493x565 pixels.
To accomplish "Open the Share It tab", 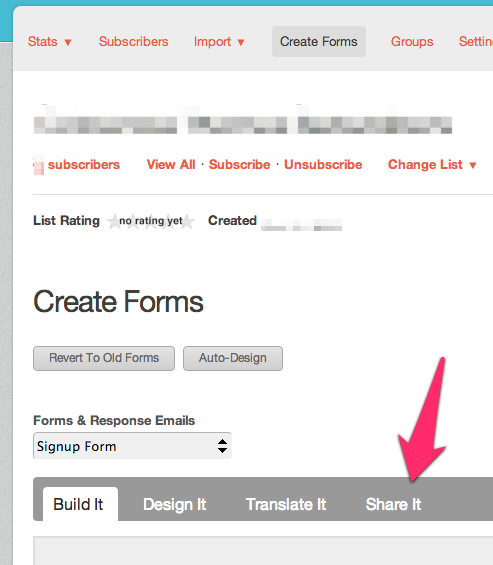I will point(393,504).
